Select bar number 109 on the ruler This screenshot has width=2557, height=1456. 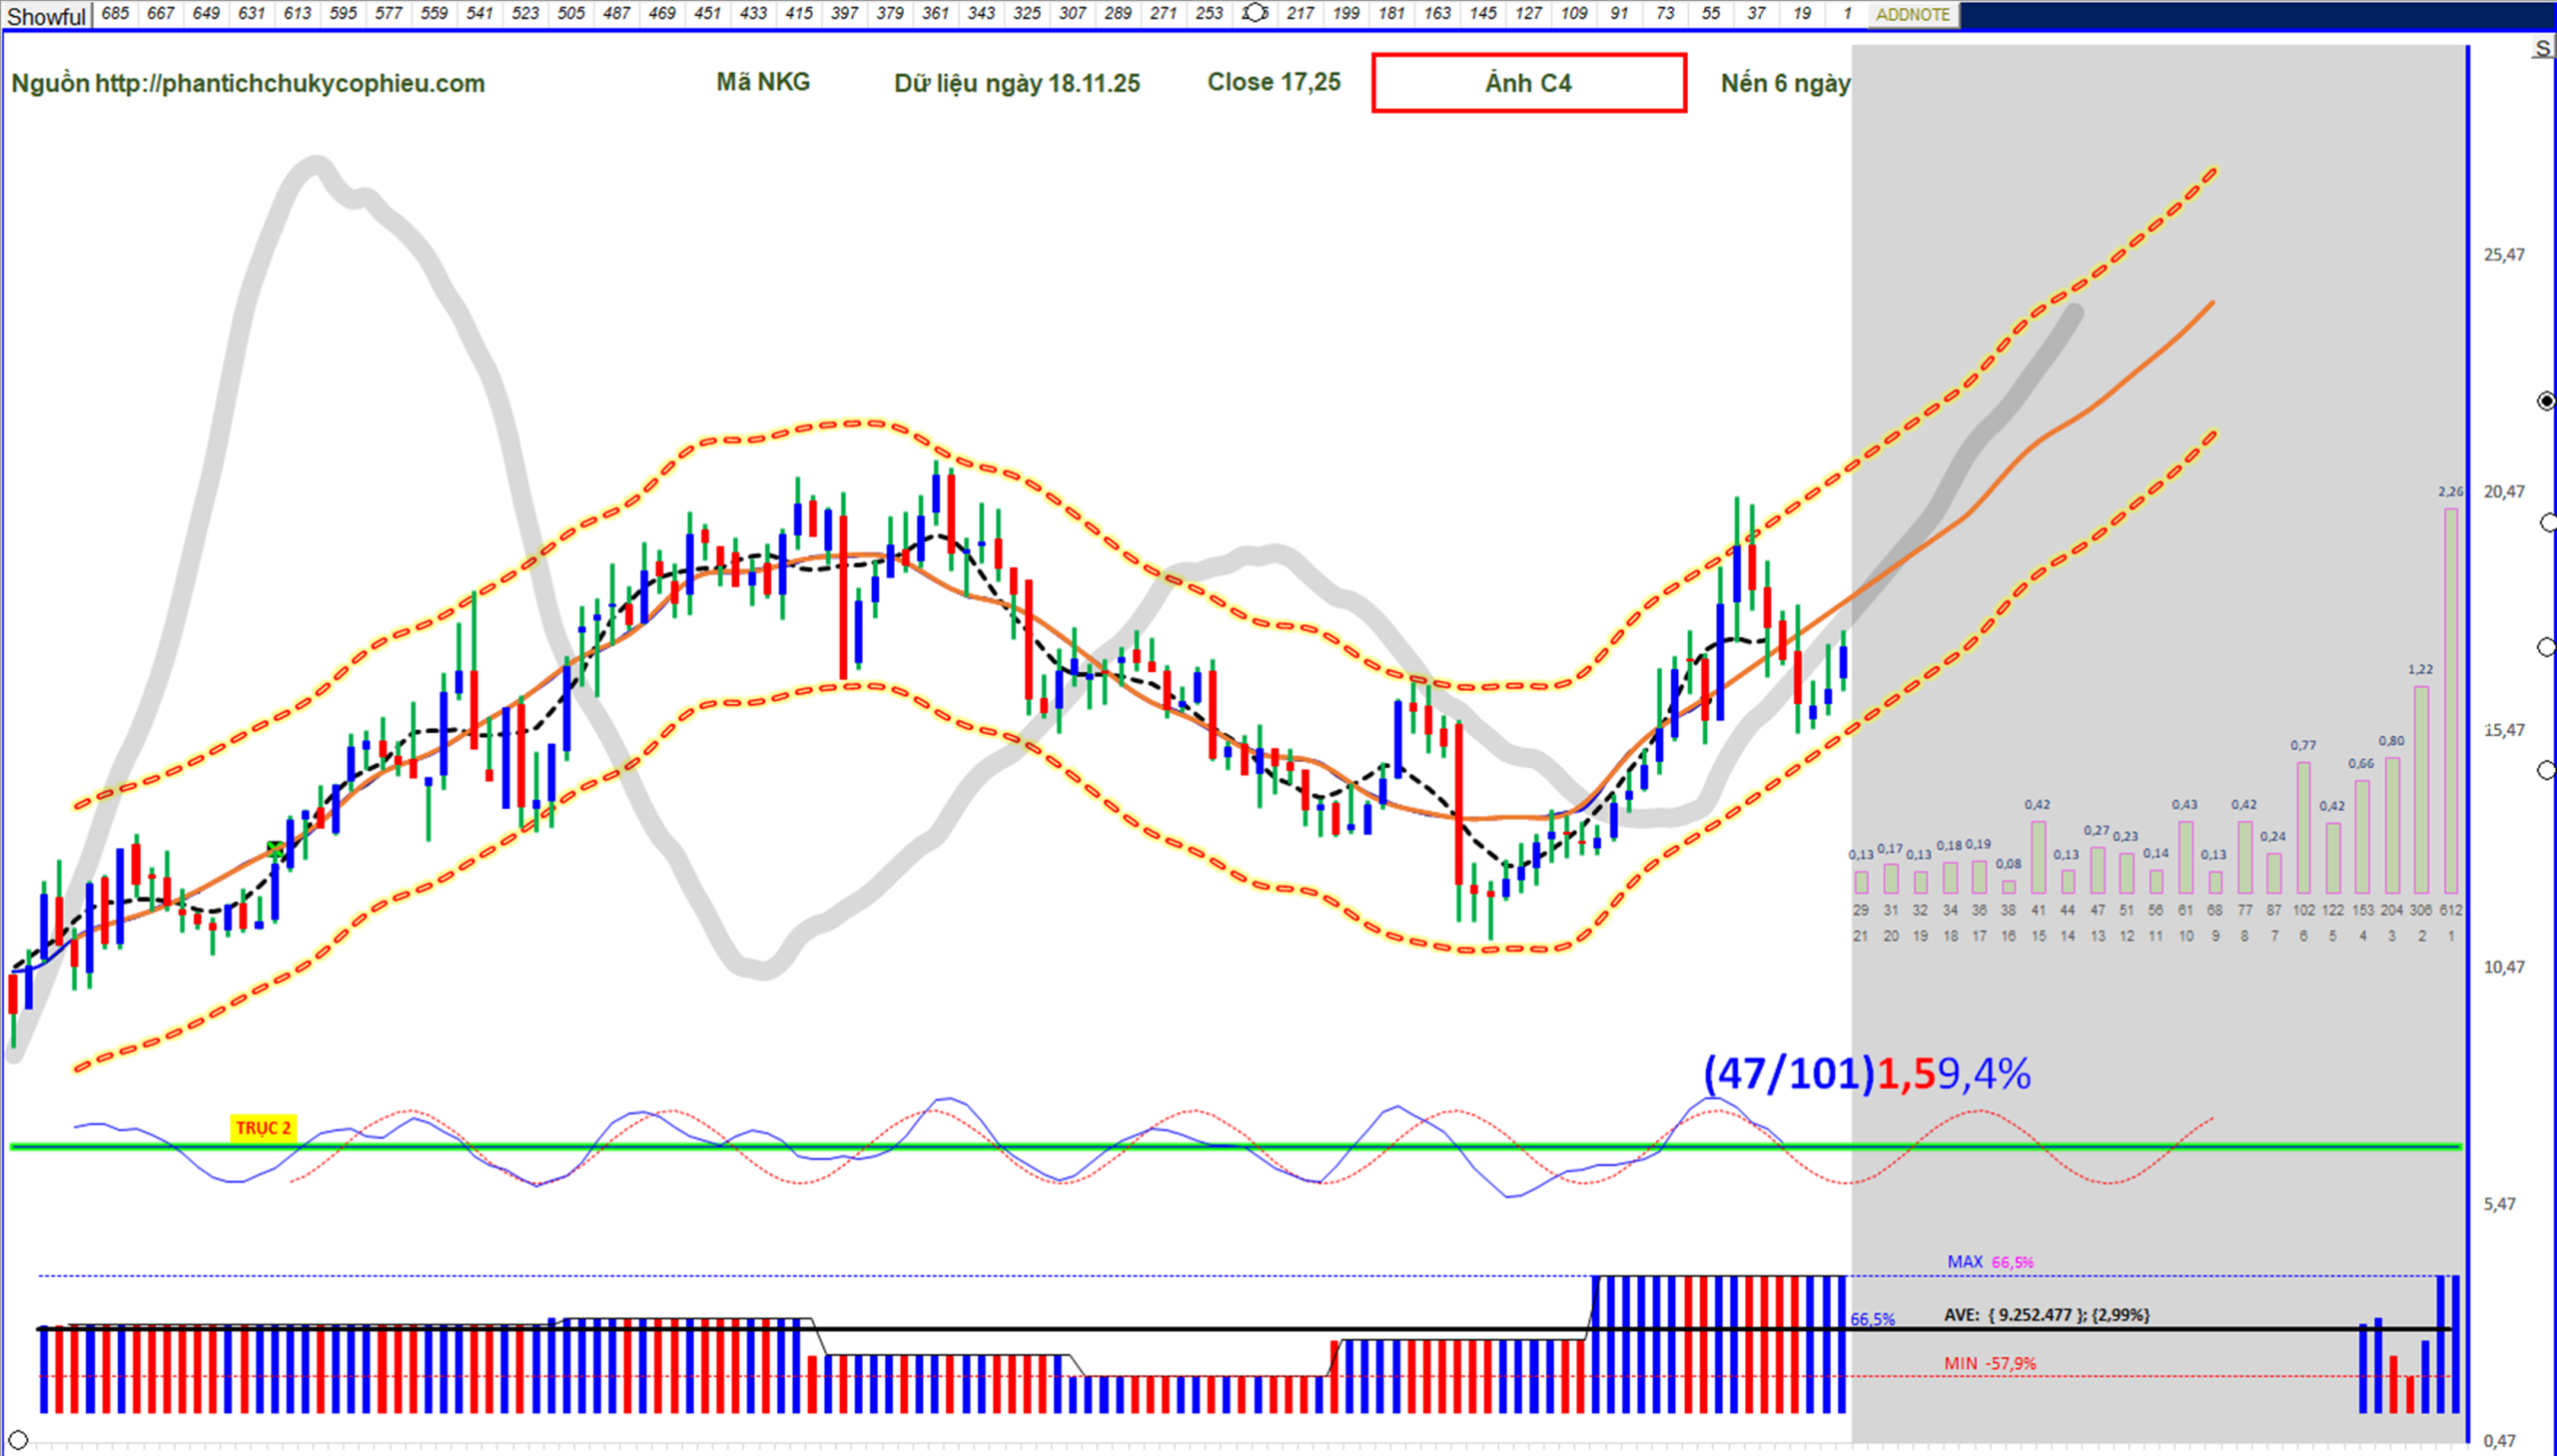1574,13
